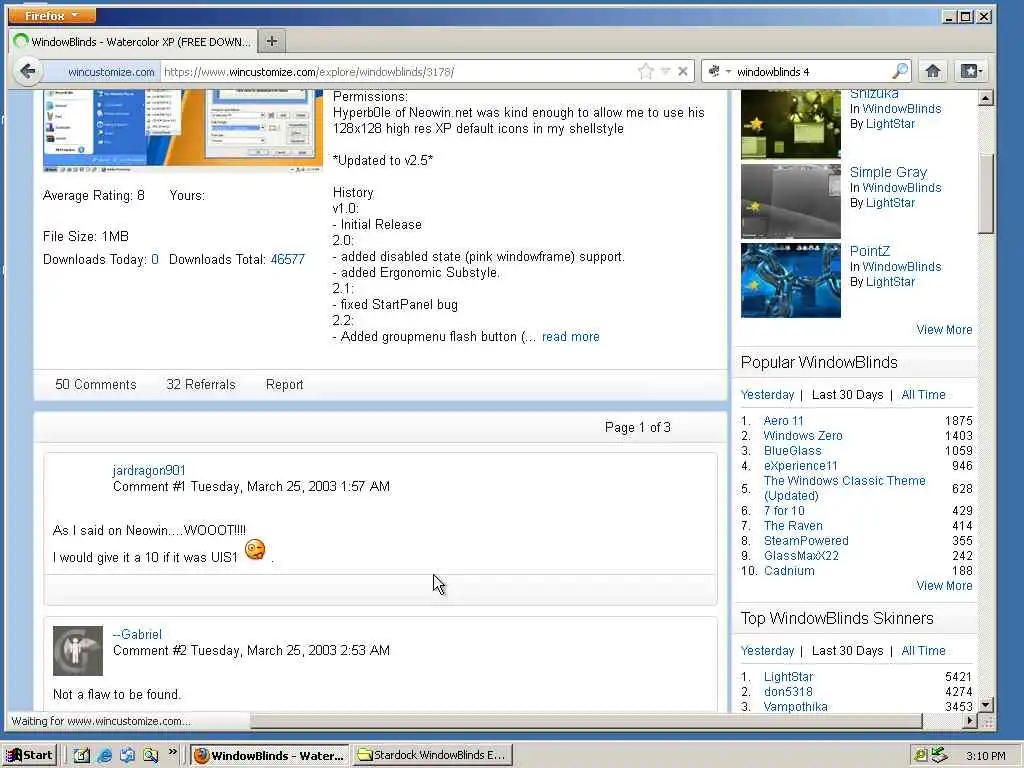Screen dimensions: 1024x768
Task: Click the Shizuka skin thumbnail
Action: pyautogui.click(x=791, y=124)
